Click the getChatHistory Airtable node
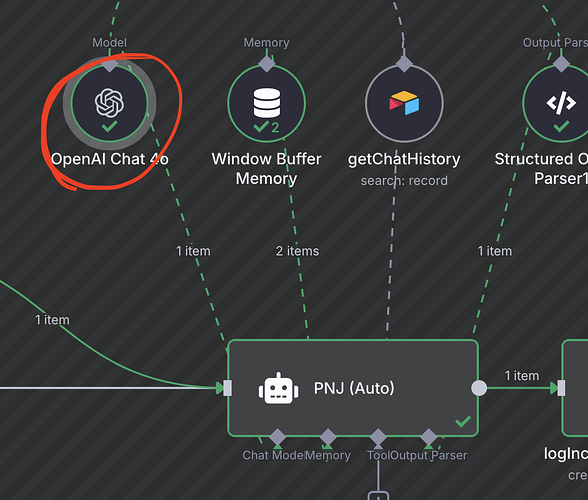Image resolution: width=588 pixels, height=500 pixels. point(404,103)
